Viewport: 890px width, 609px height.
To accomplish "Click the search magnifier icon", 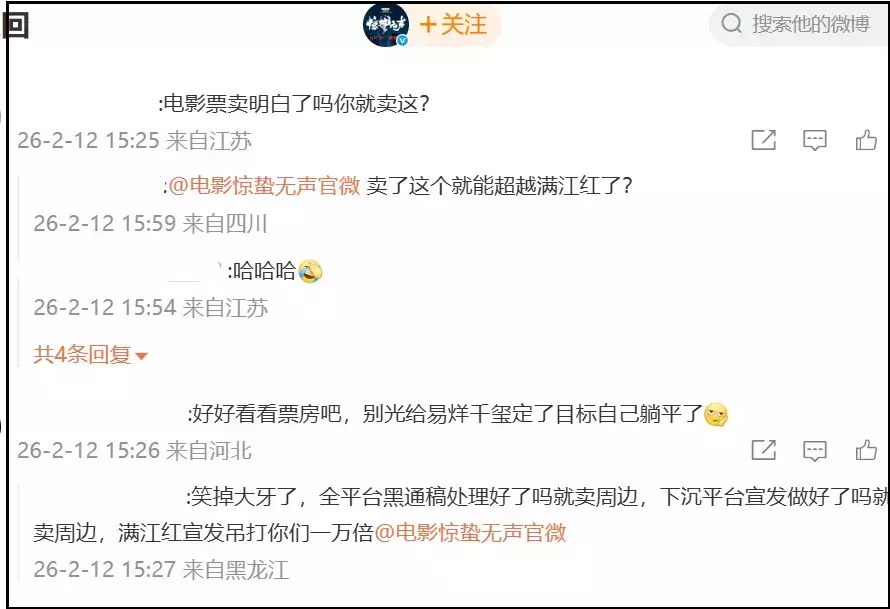I will click(732, 24).
